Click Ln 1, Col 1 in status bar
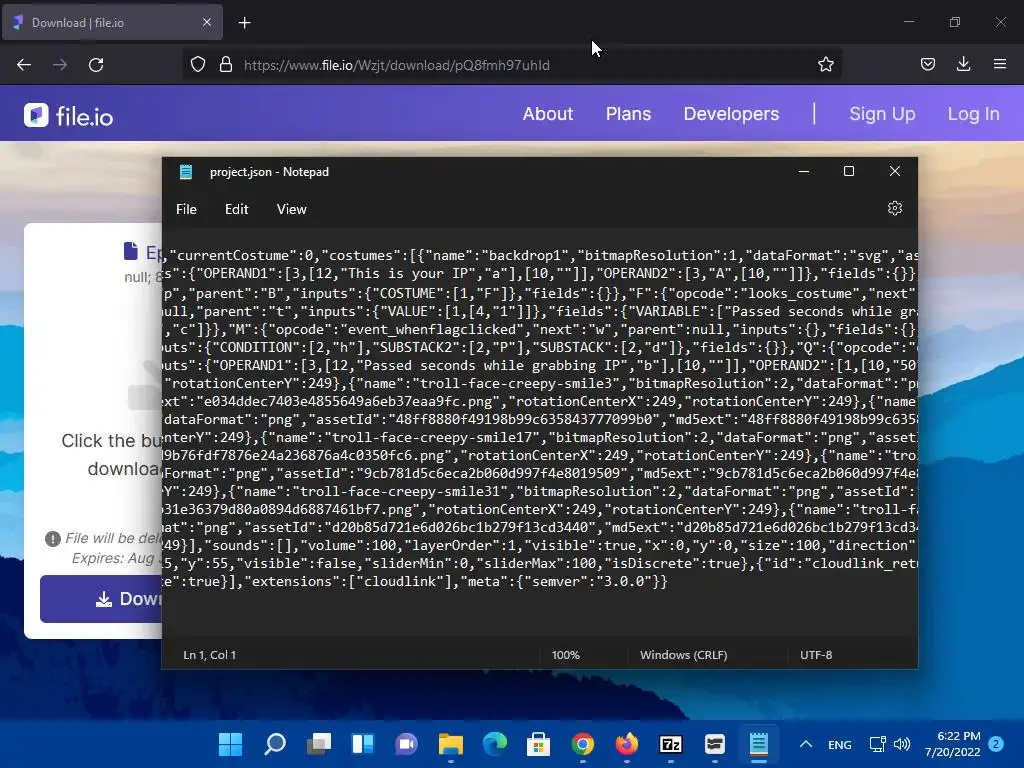Image resolution: width=1024 pixels, height=768 pixels. coord(209,654)
